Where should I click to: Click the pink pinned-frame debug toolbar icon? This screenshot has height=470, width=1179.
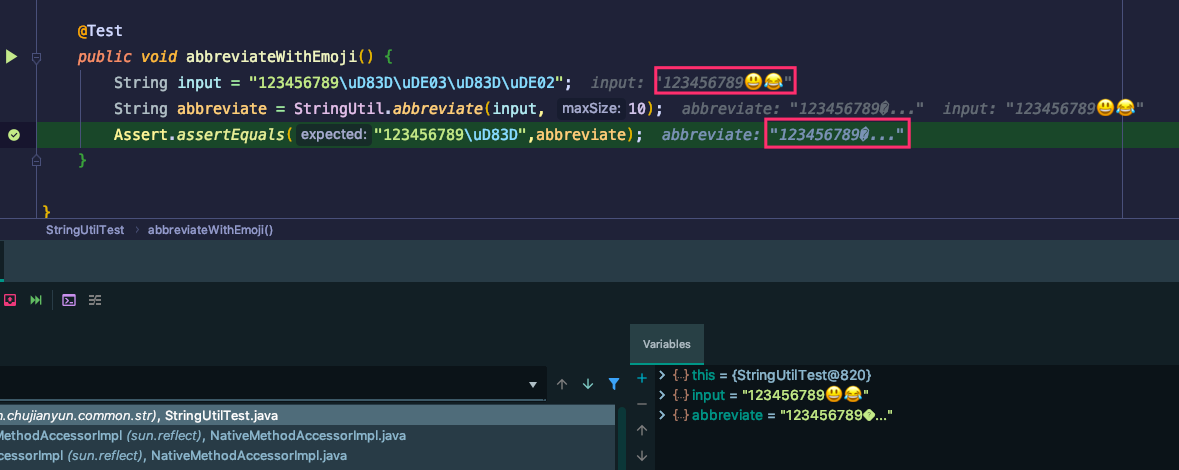(10, 300)
